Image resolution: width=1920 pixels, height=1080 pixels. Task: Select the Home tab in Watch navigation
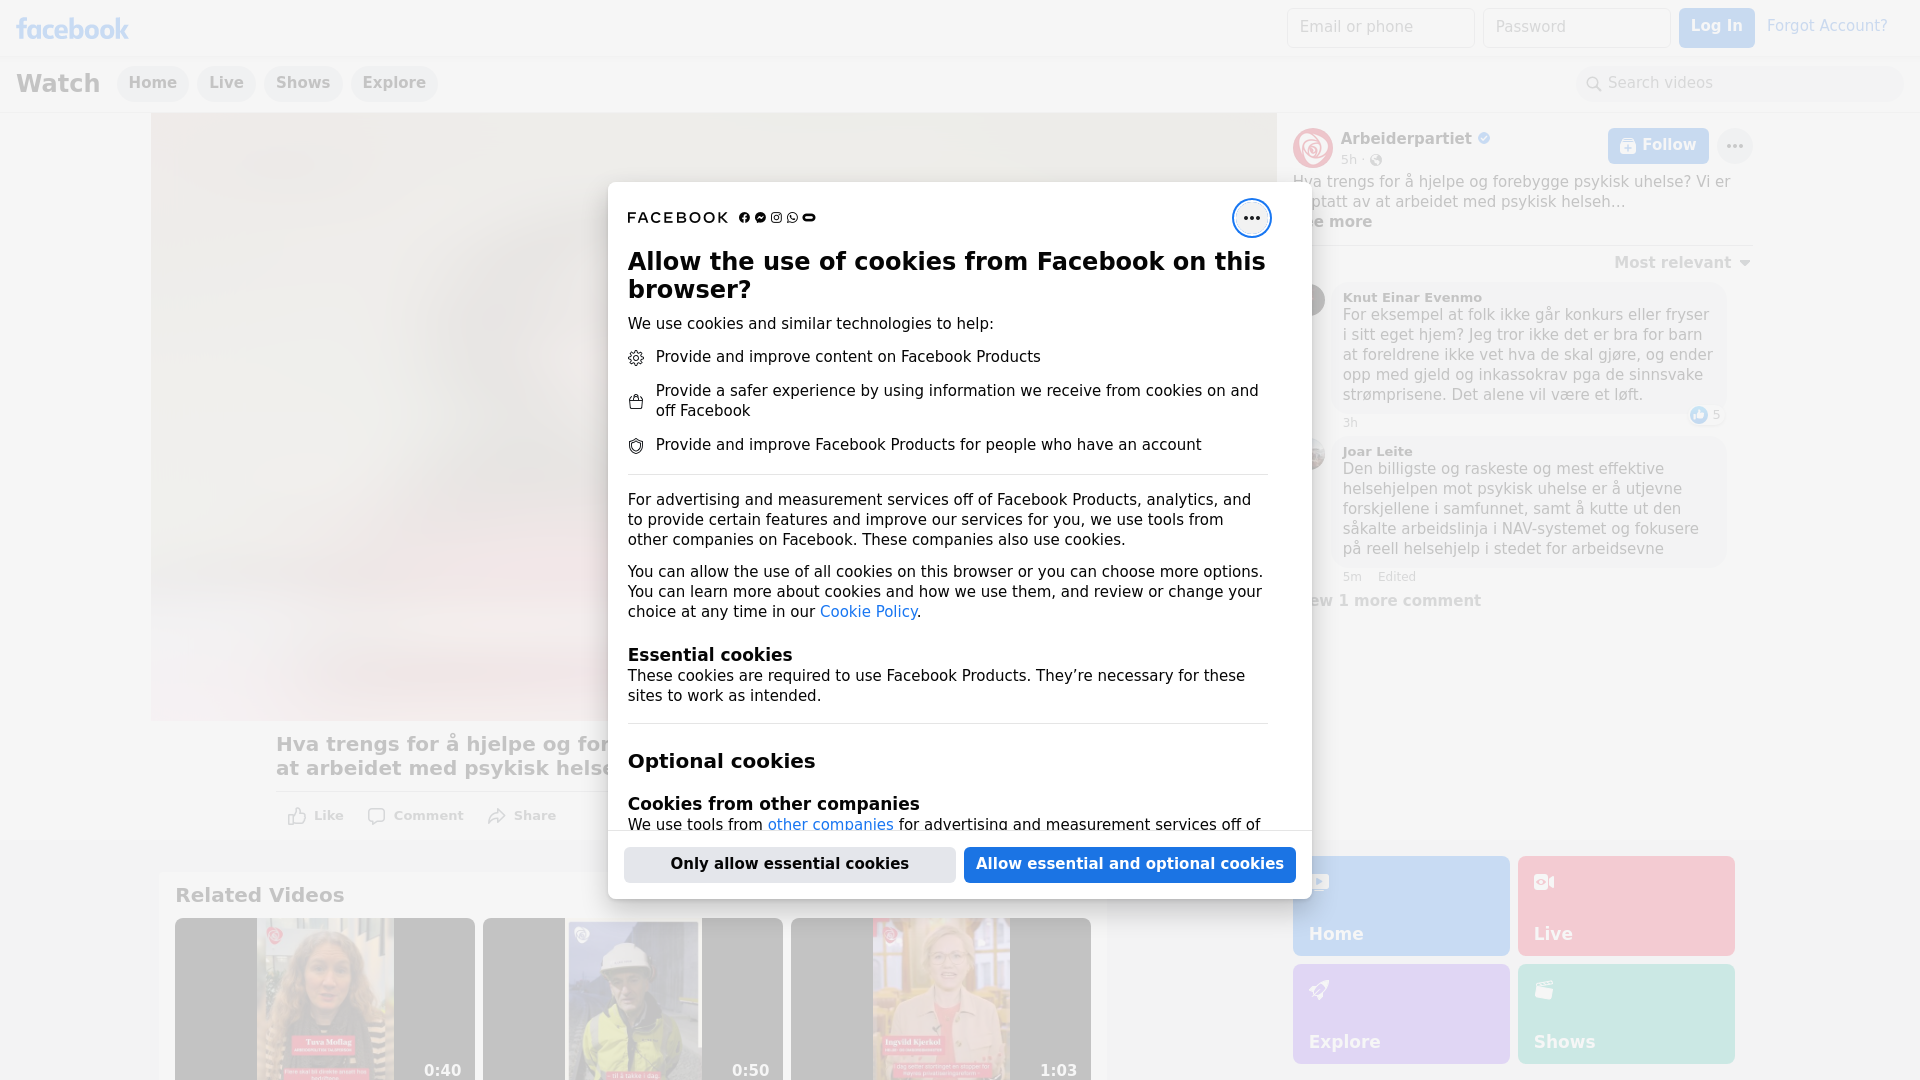pos(152,83)
